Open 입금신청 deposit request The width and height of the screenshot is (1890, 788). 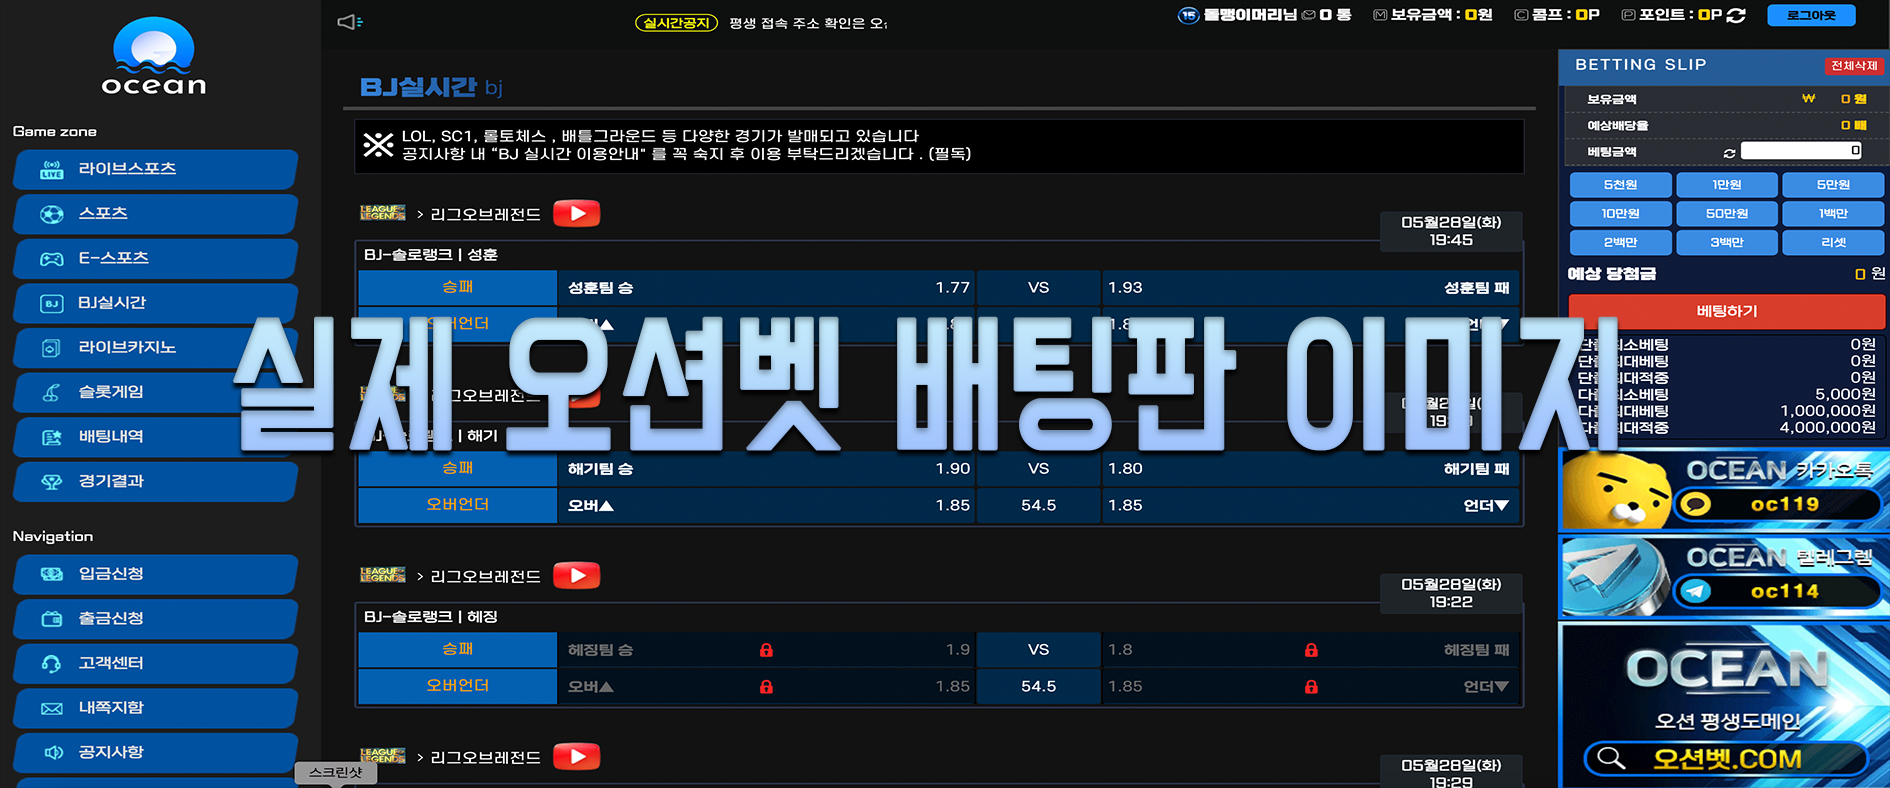pos(156,574)
